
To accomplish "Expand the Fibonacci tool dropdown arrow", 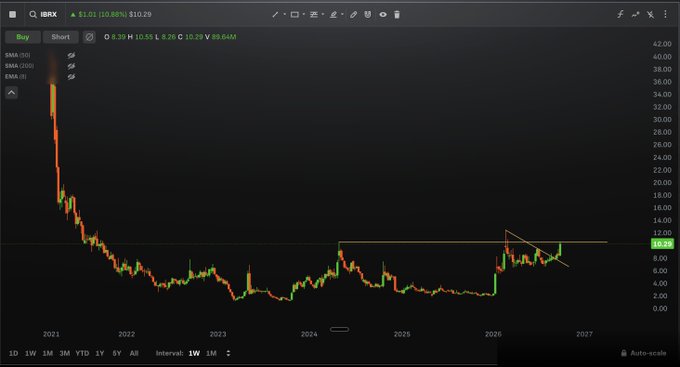I will [x=323, y=14].
